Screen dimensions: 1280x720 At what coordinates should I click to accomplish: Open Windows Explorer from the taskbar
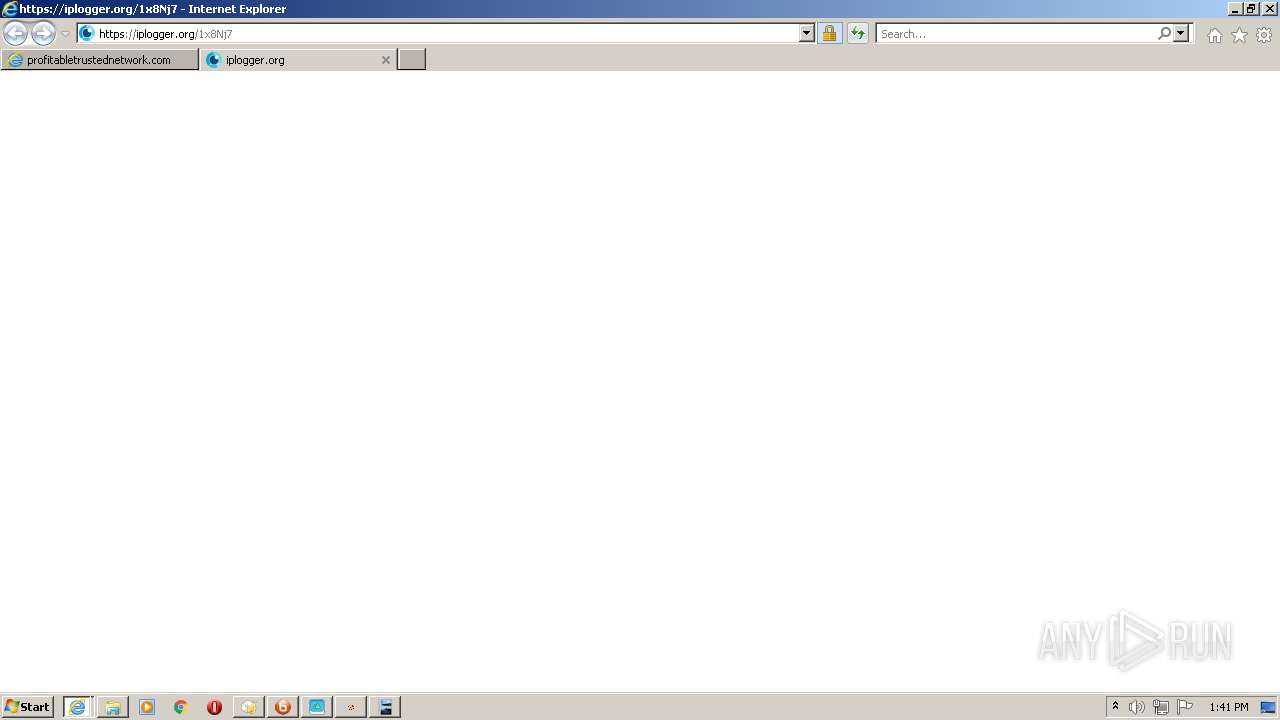point(113,707)
